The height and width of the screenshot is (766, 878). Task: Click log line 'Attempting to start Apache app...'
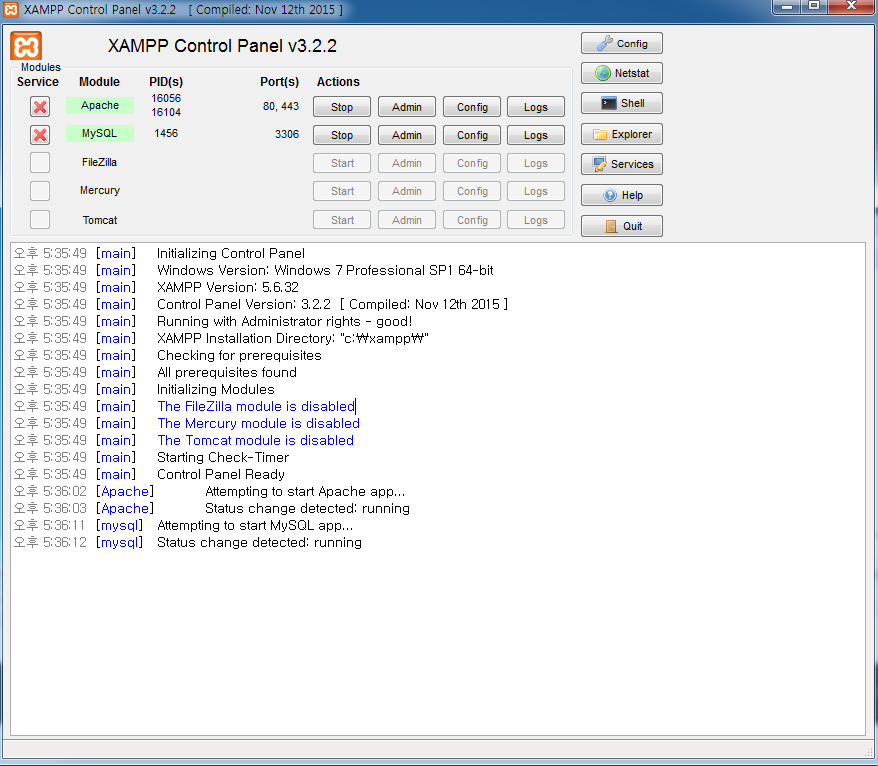coord(305,492)
